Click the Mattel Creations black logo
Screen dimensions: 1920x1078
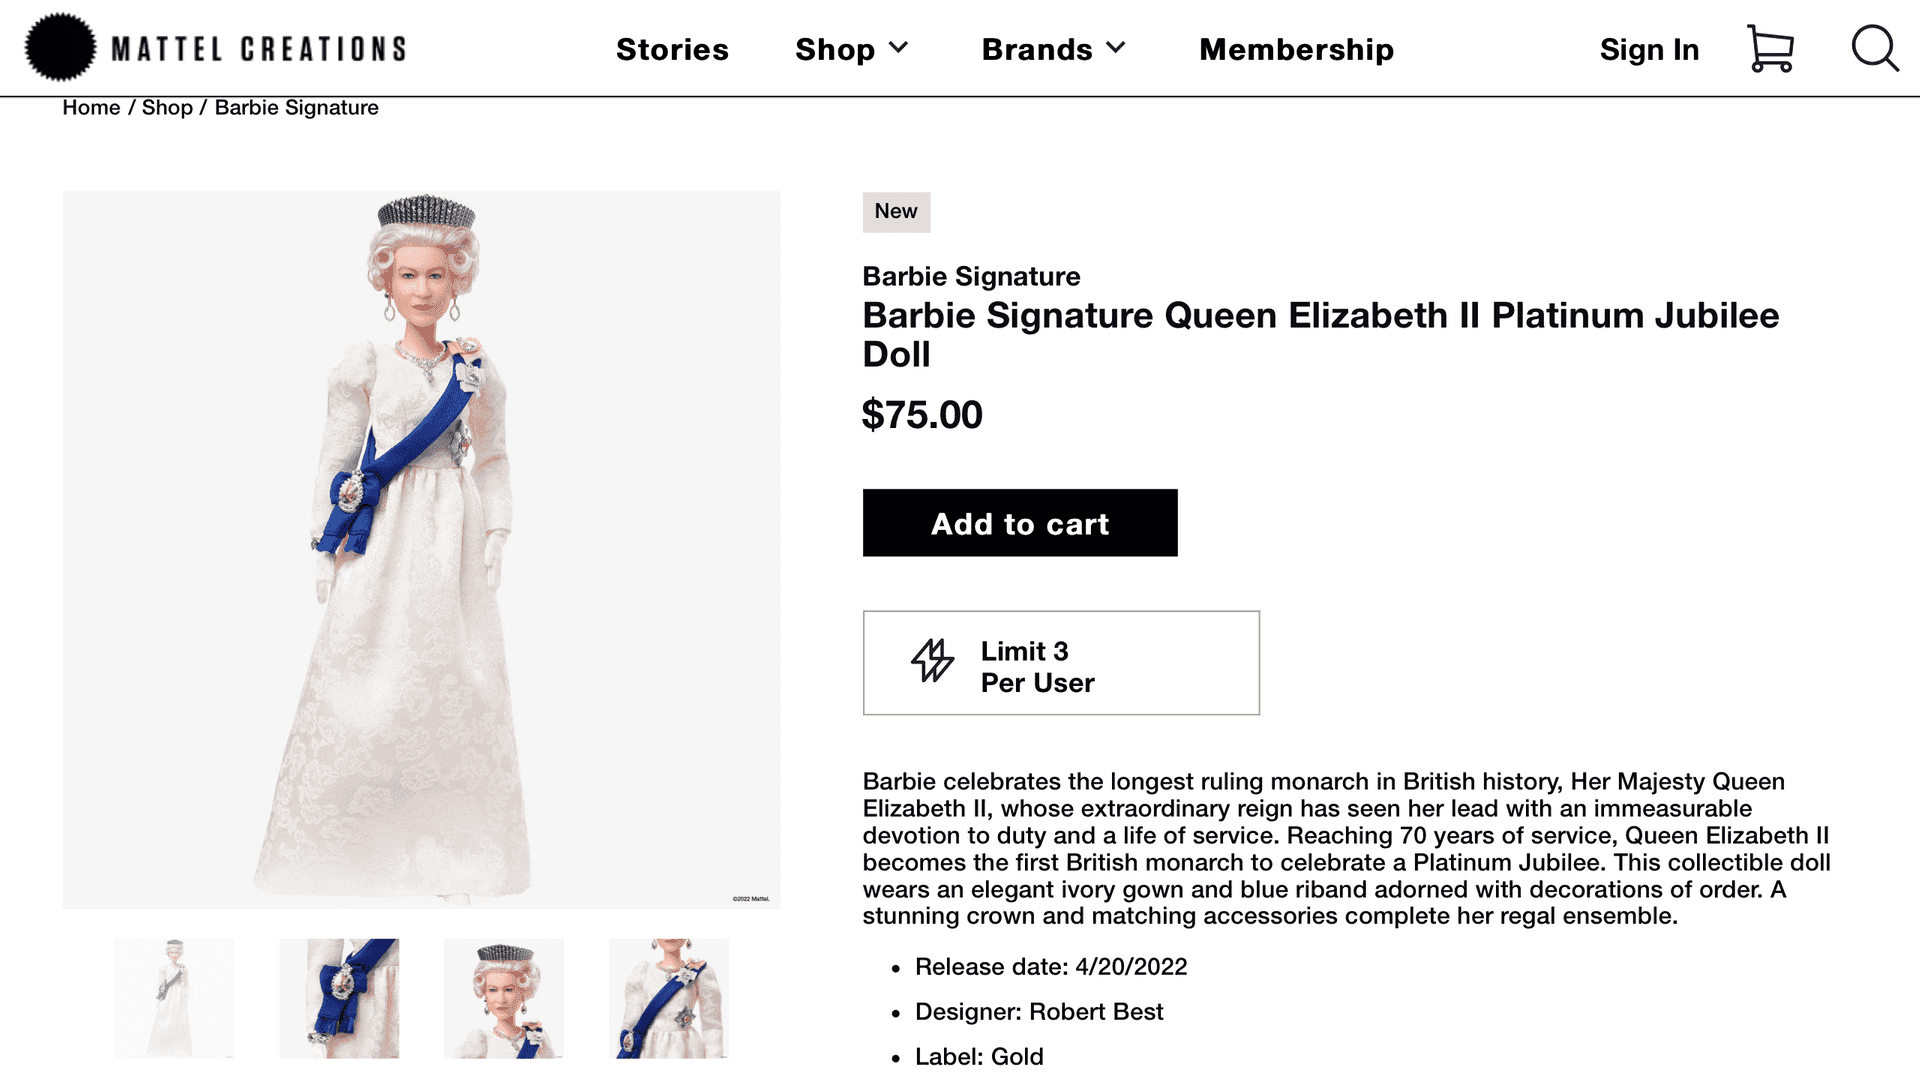pyautogui.click(x=60, y=47)
